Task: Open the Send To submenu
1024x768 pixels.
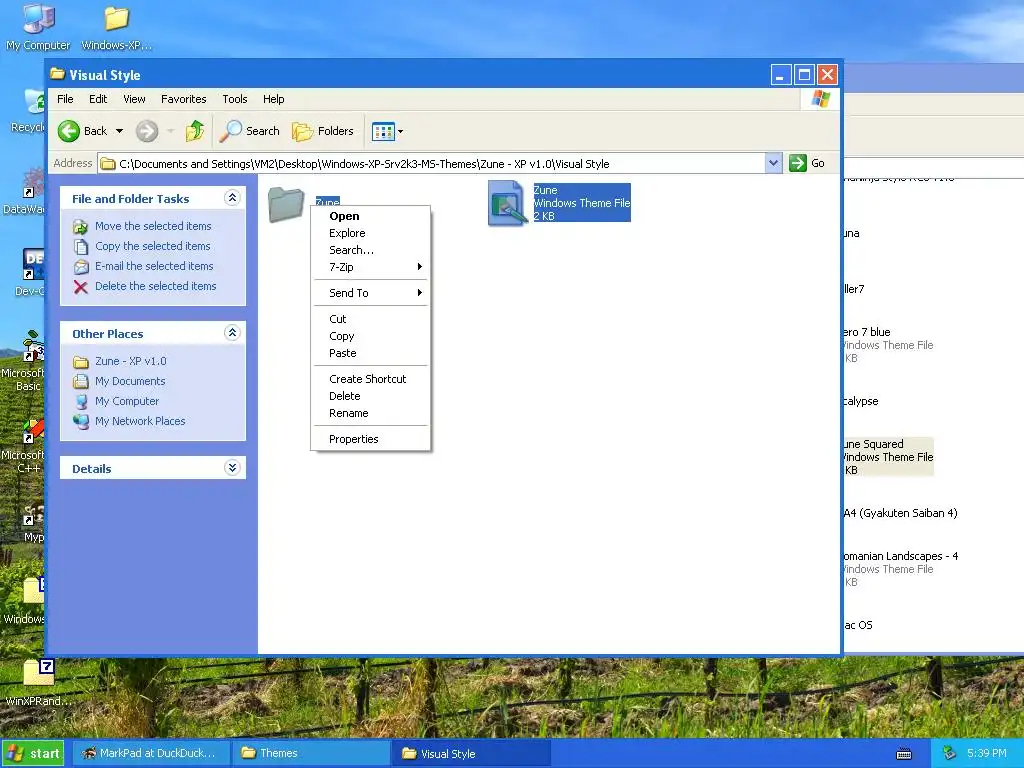Action: click(x=370, y=293)
